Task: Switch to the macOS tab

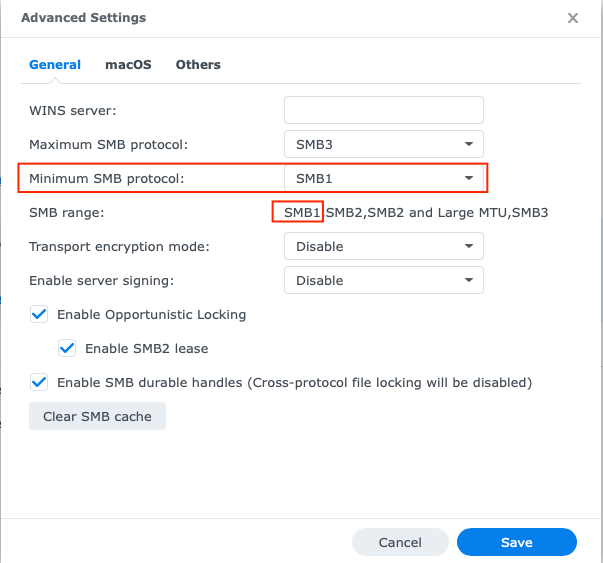Action: 128,65
